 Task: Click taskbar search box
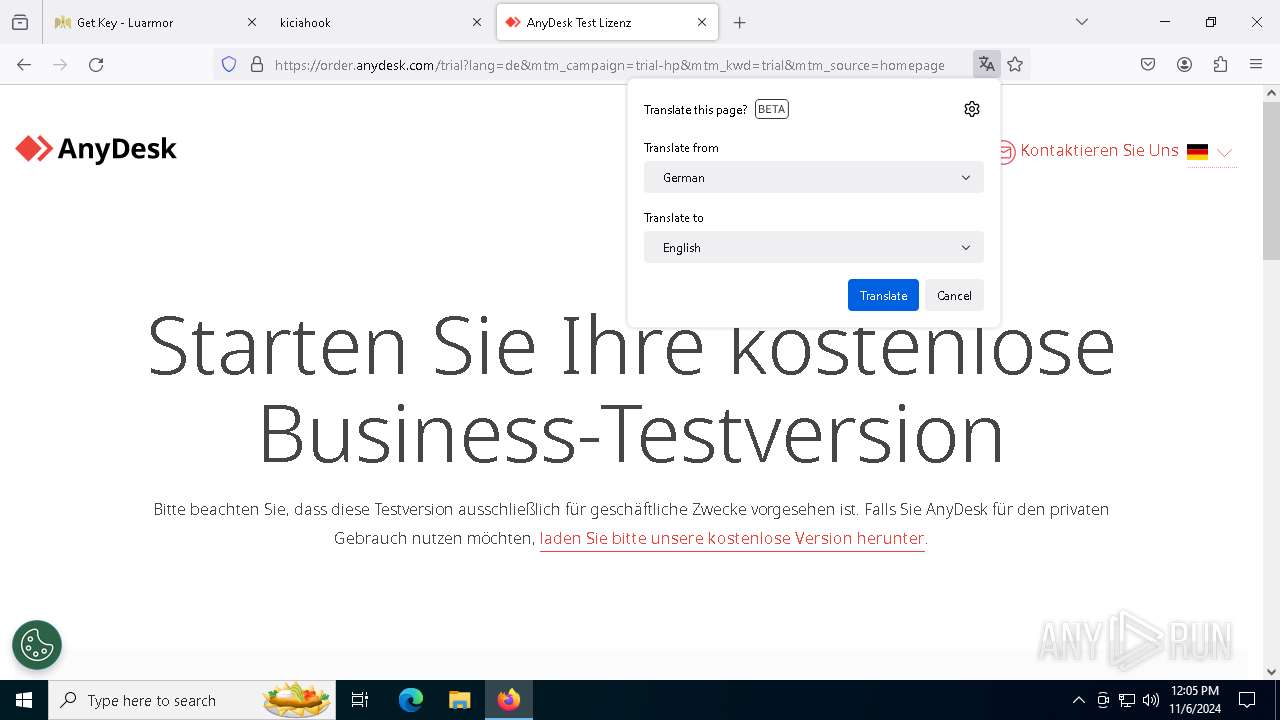click(x=192, y=700)
